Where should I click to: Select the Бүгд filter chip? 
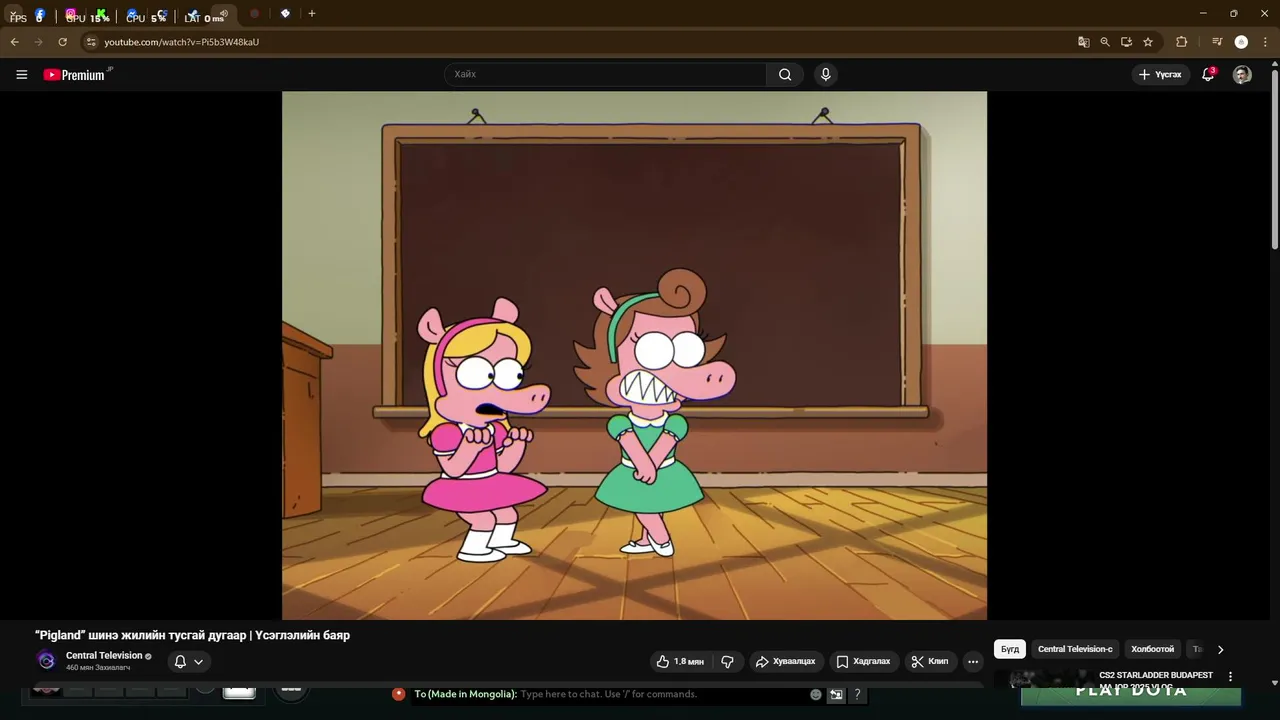coord(1010,649)
